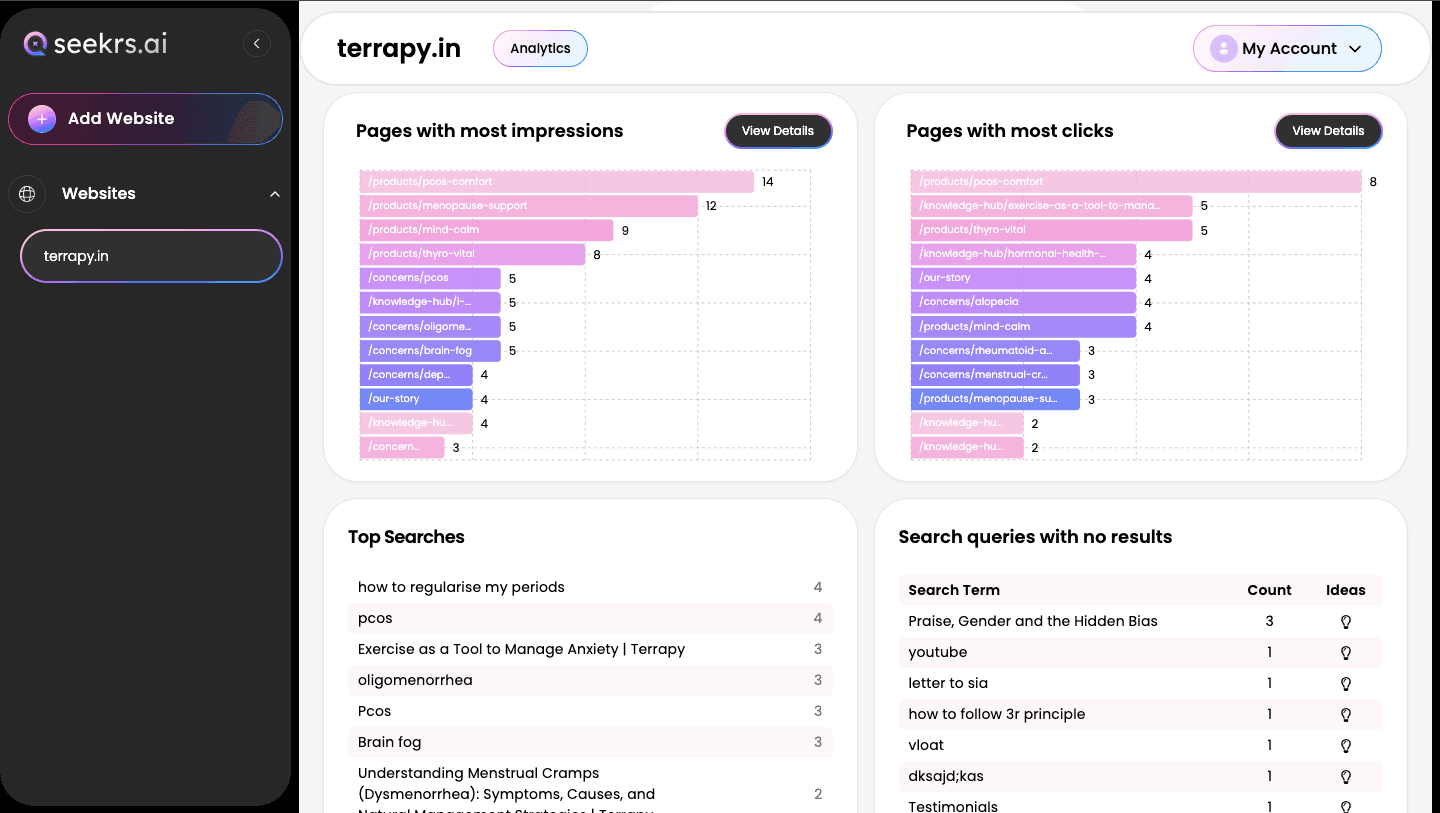
Task: Open ideas bulb for dksajd;kas query
Action: (1346, 777)
